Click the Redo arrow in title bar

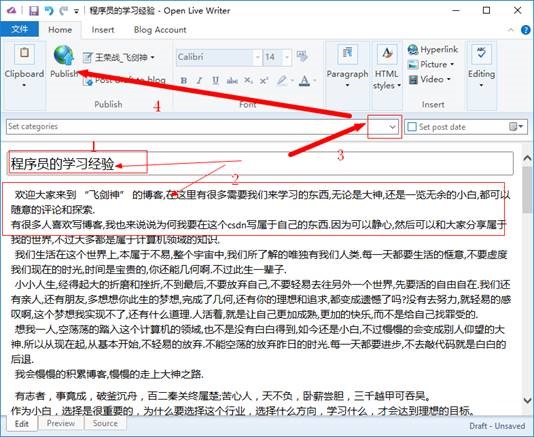click(x=63, y=11)
